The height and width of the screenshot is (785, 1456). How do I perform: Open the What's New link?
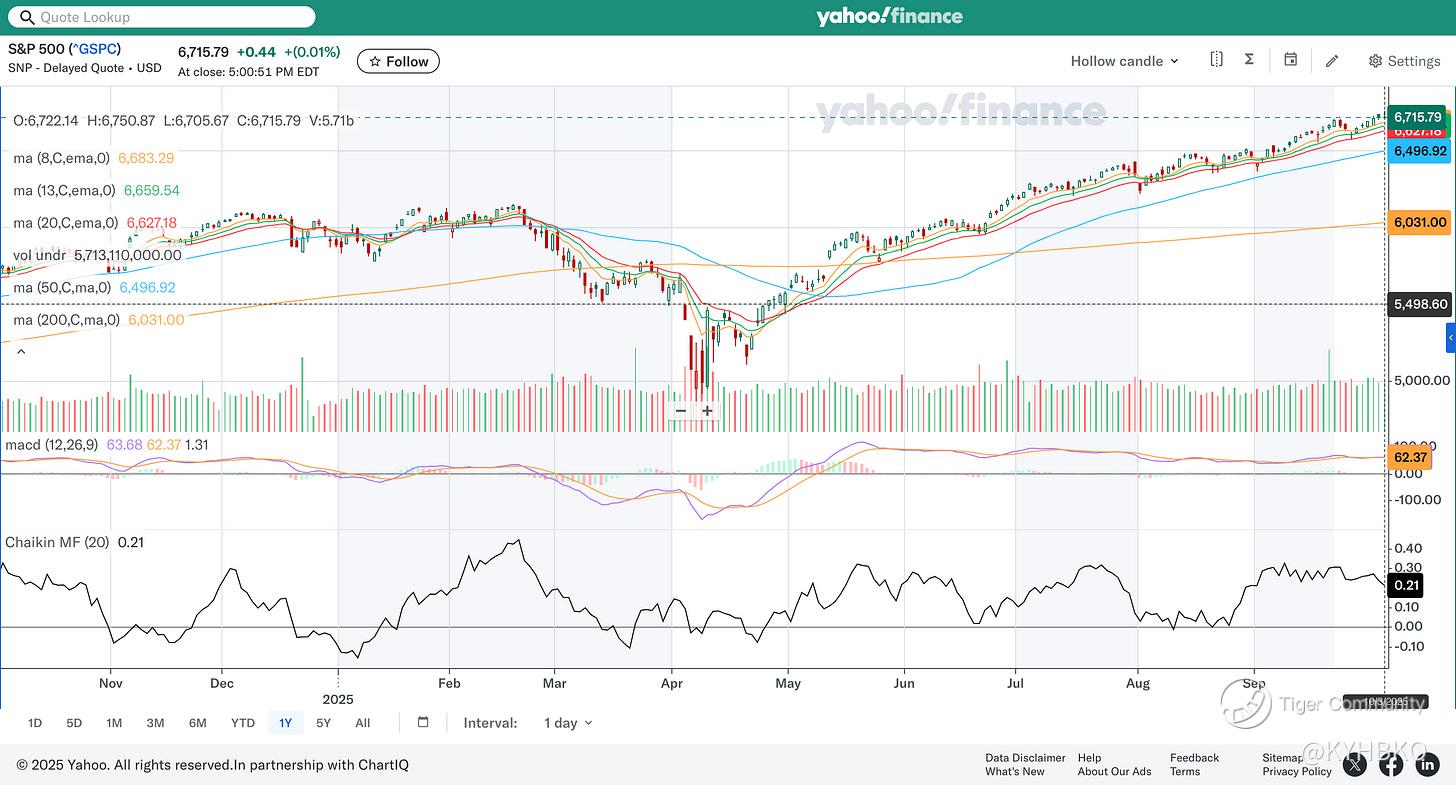[x=1015, y=771]
